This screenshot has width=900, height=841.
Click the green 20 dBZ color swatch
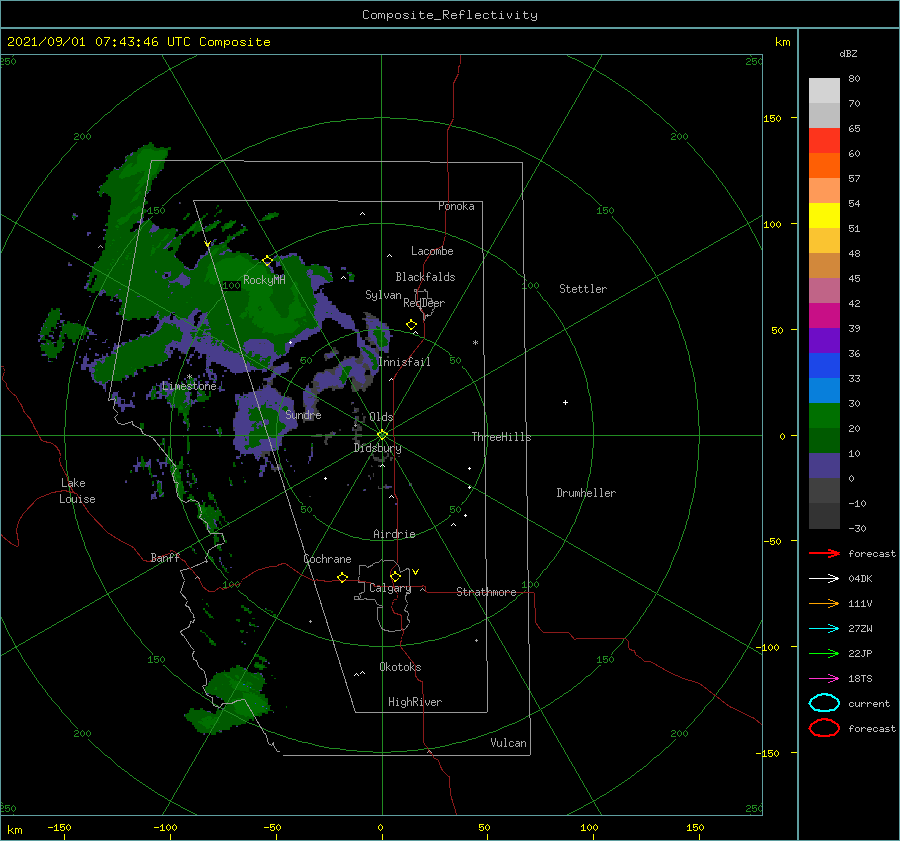pos(824,416)
